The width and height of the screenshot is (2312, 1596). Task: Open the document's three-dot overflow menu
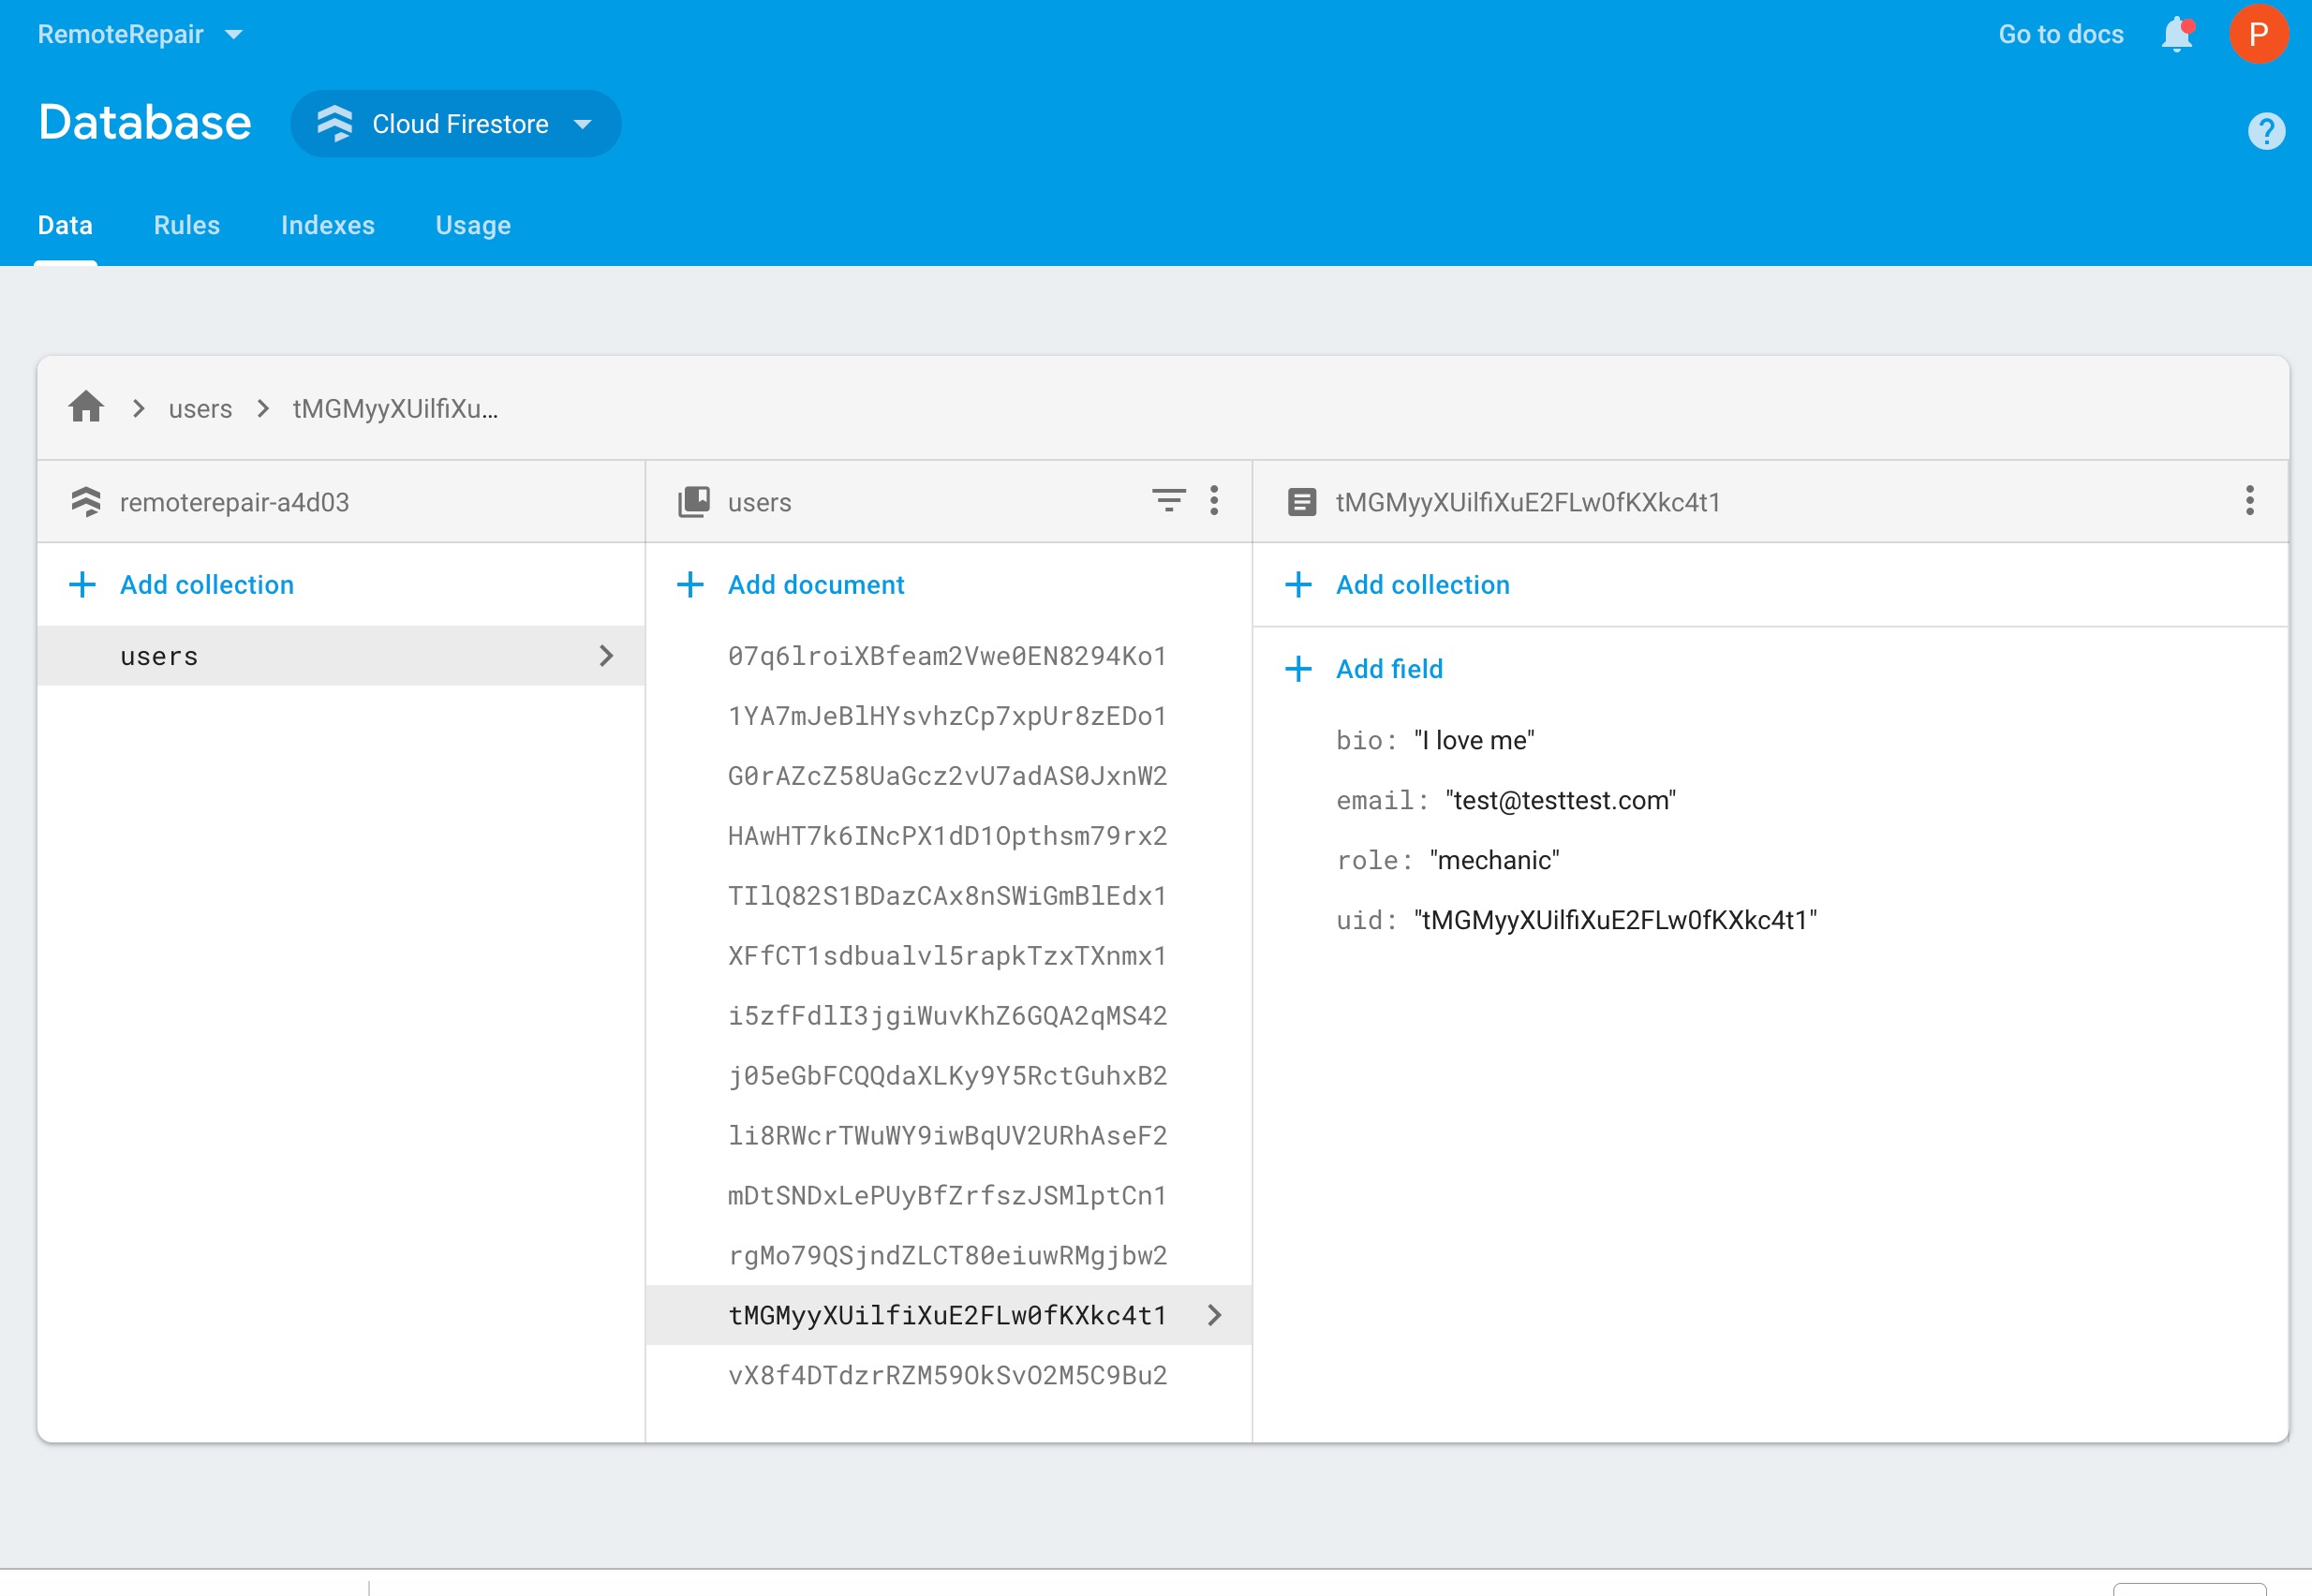[x=2249, y=500]
